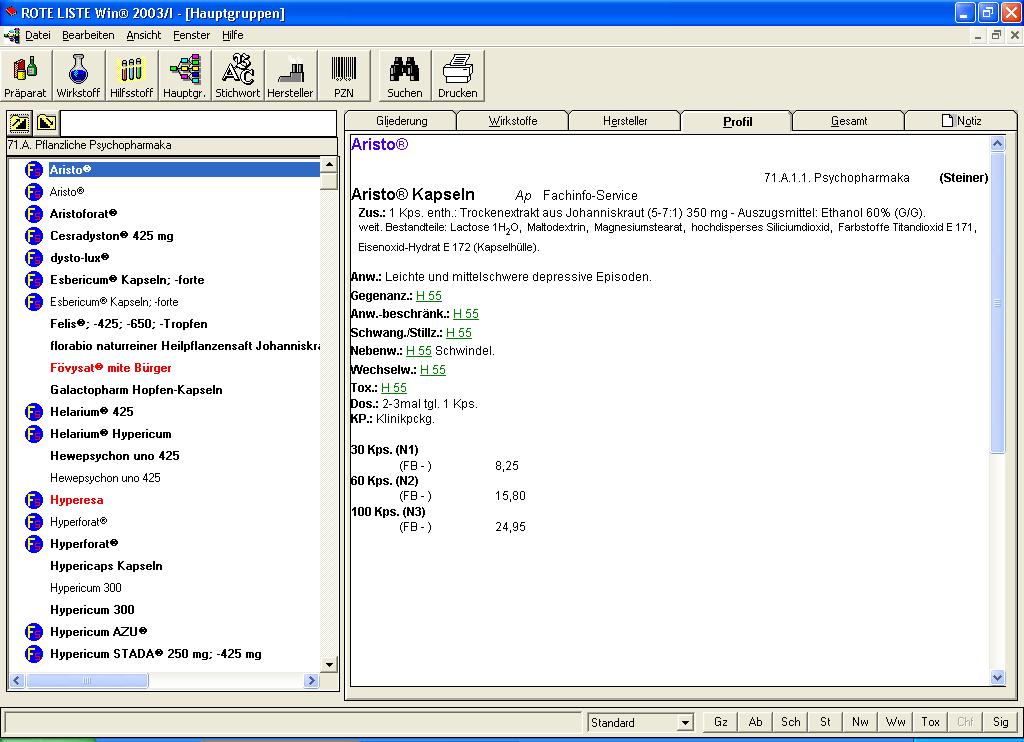
Task: Click the PZN barcode icon
Action: point(344,76)
